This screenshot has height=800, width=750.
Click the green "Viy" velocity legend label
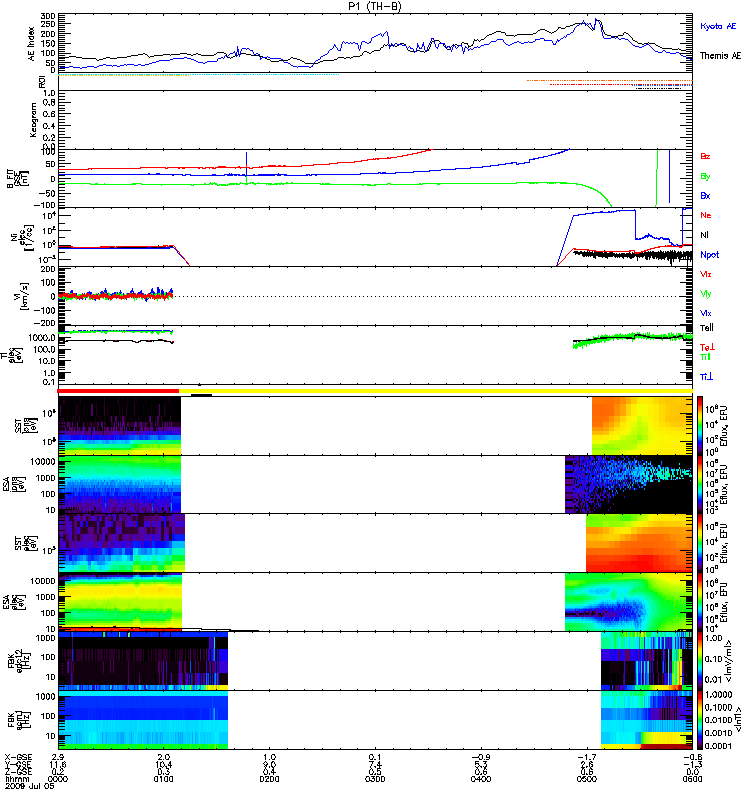[x=705, y=294]
